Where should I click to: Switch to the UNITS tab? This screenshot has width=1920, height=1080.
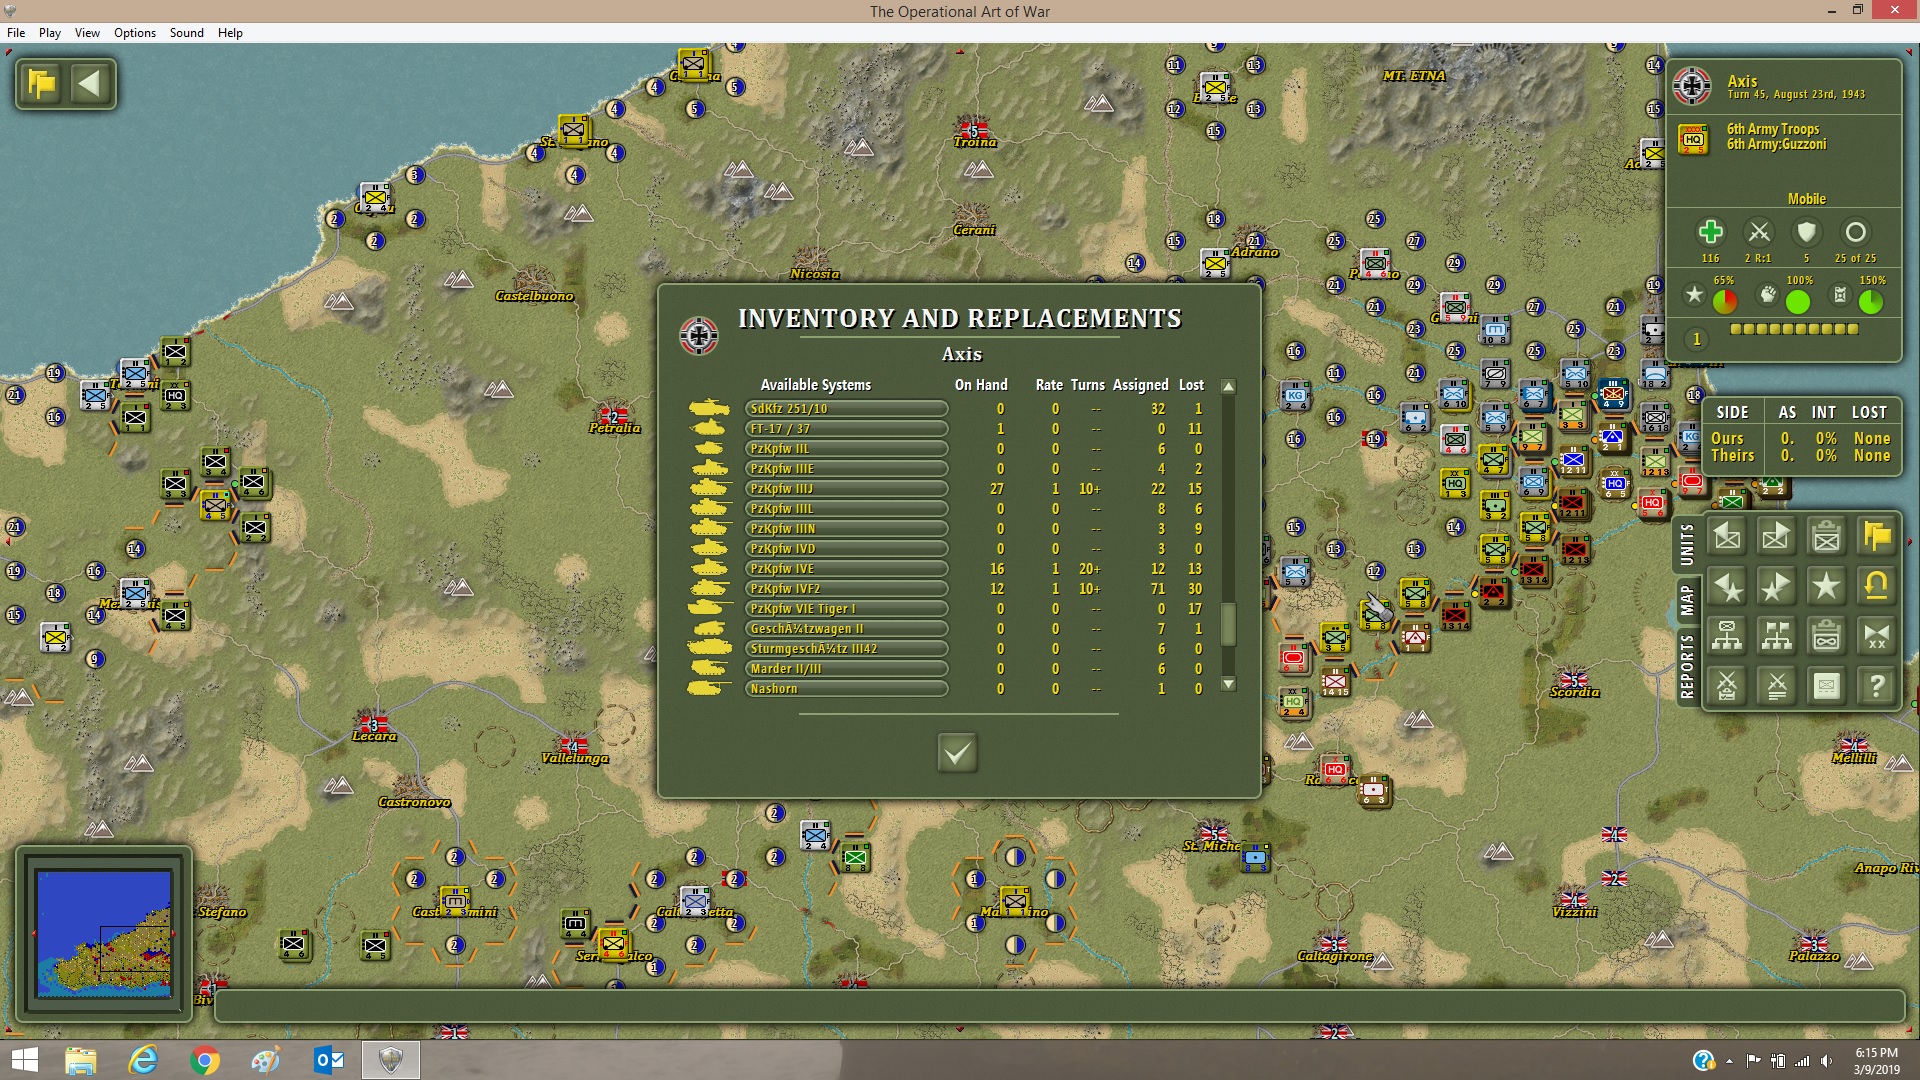(x=1688, y=545)
